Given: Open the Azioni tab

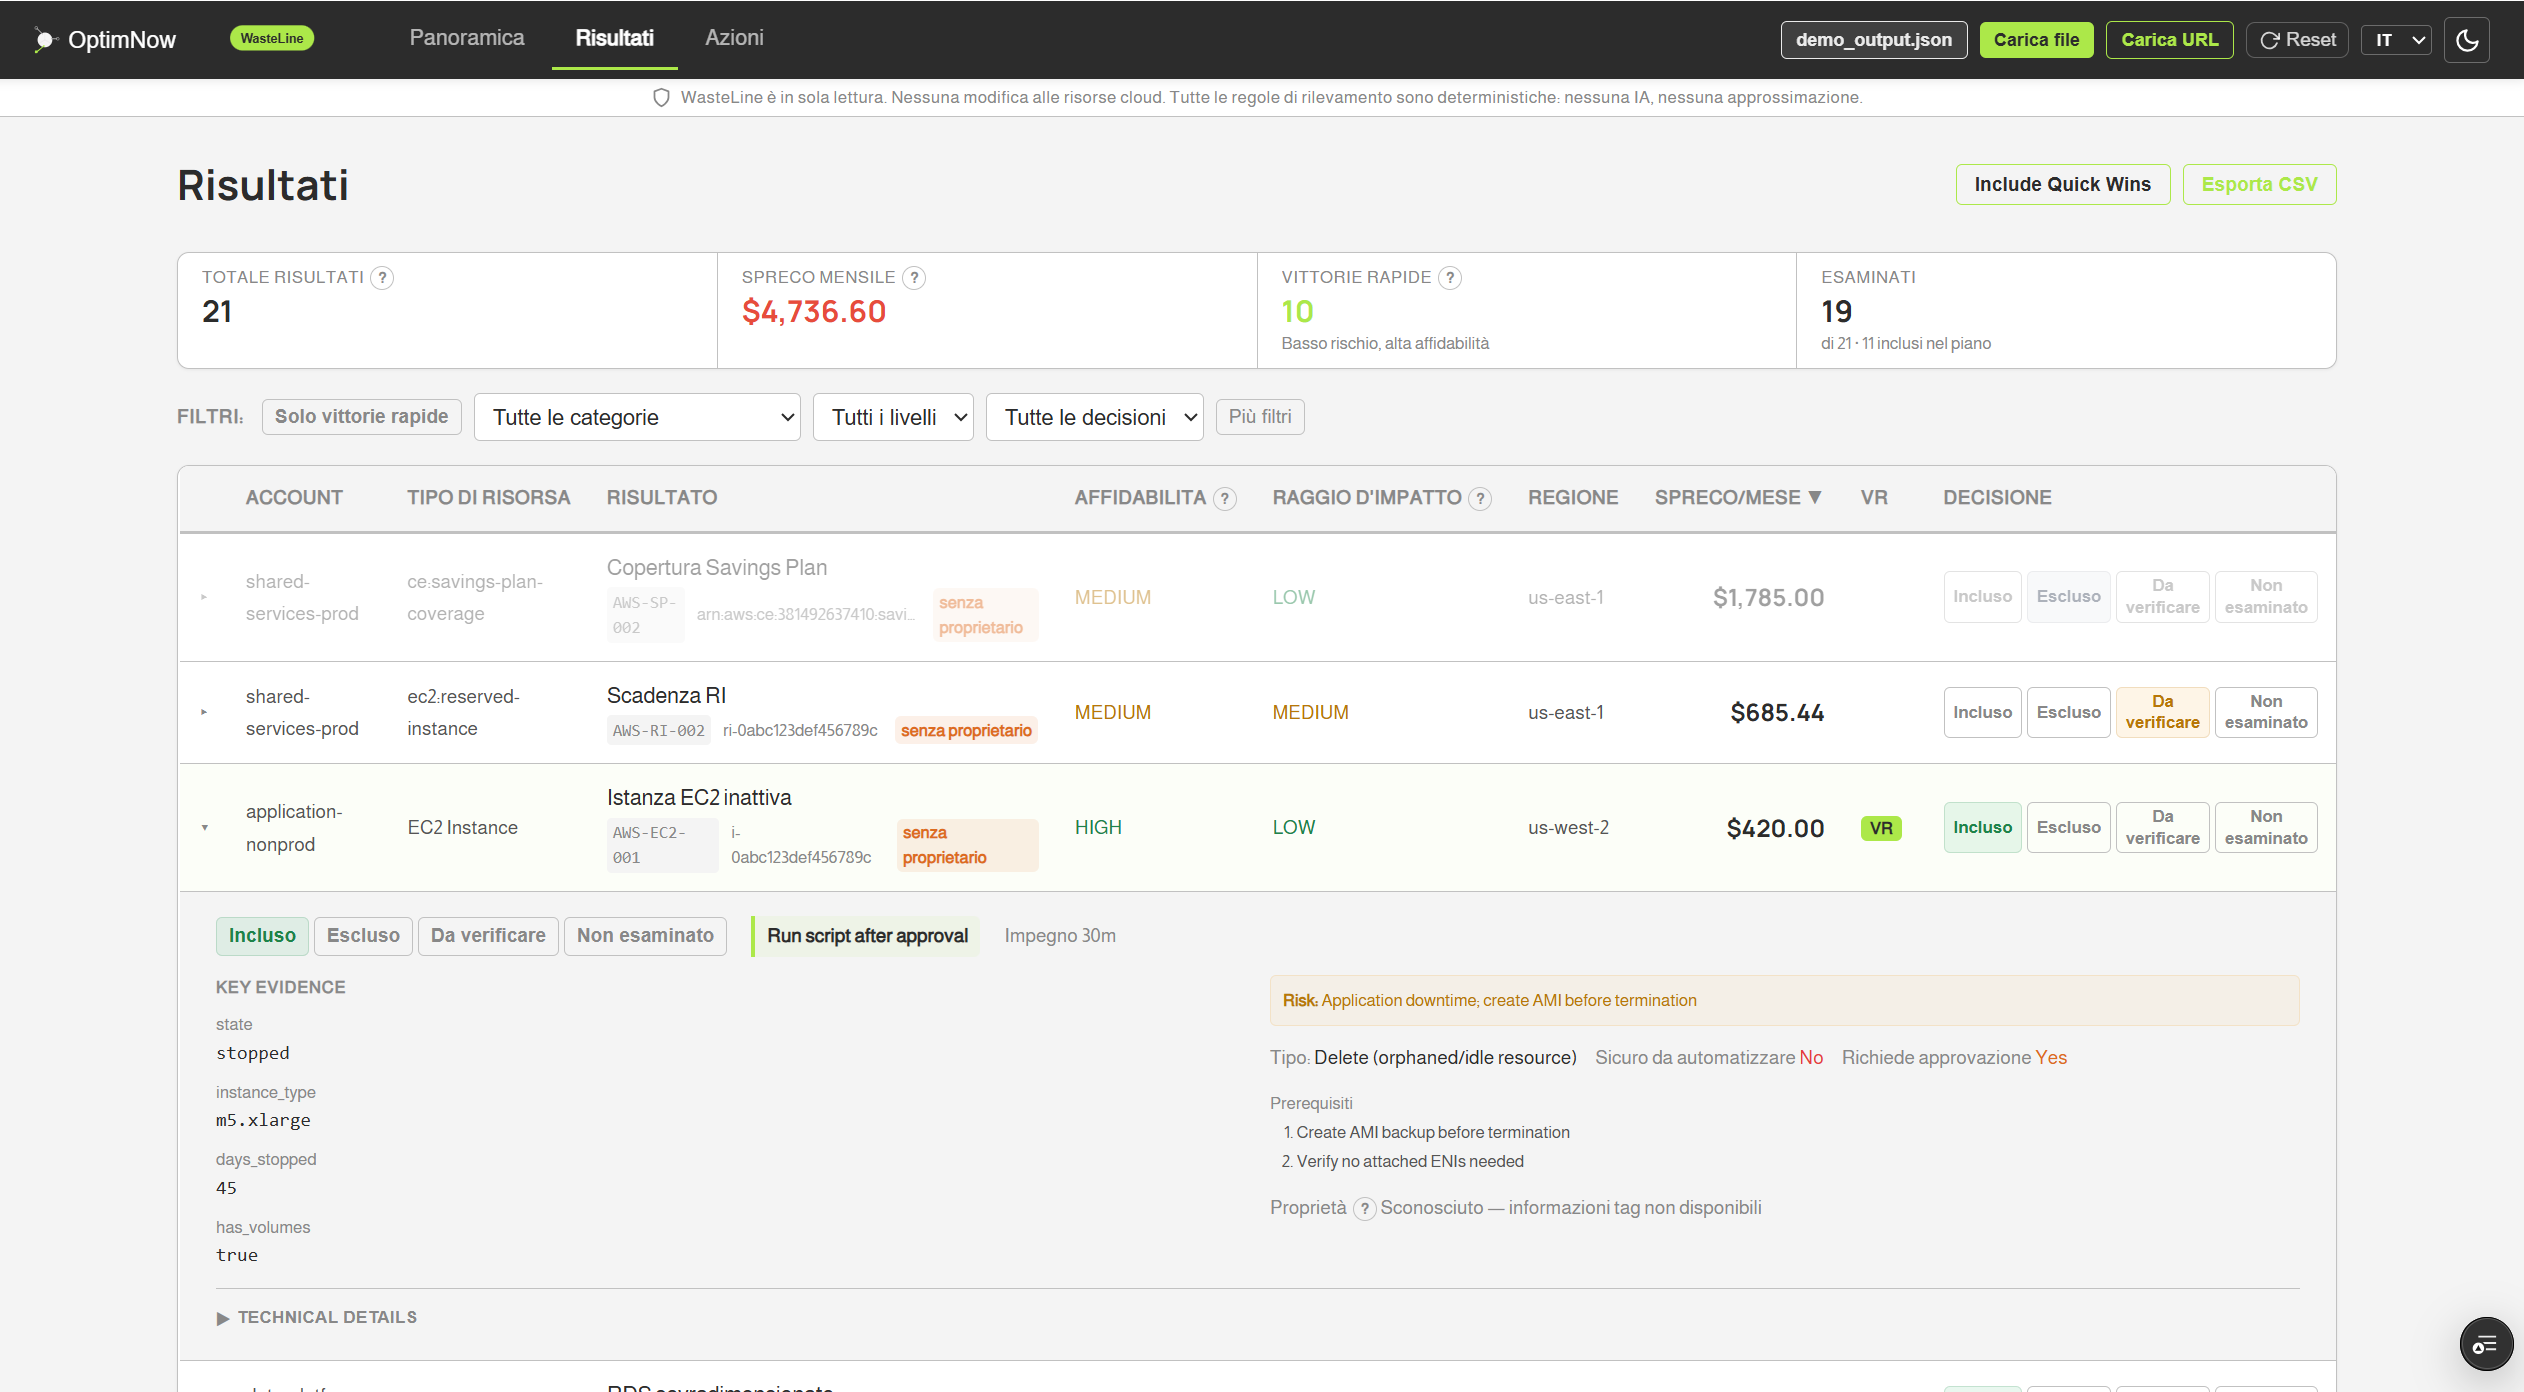Looking at the screenshot, I should point(734,38).
